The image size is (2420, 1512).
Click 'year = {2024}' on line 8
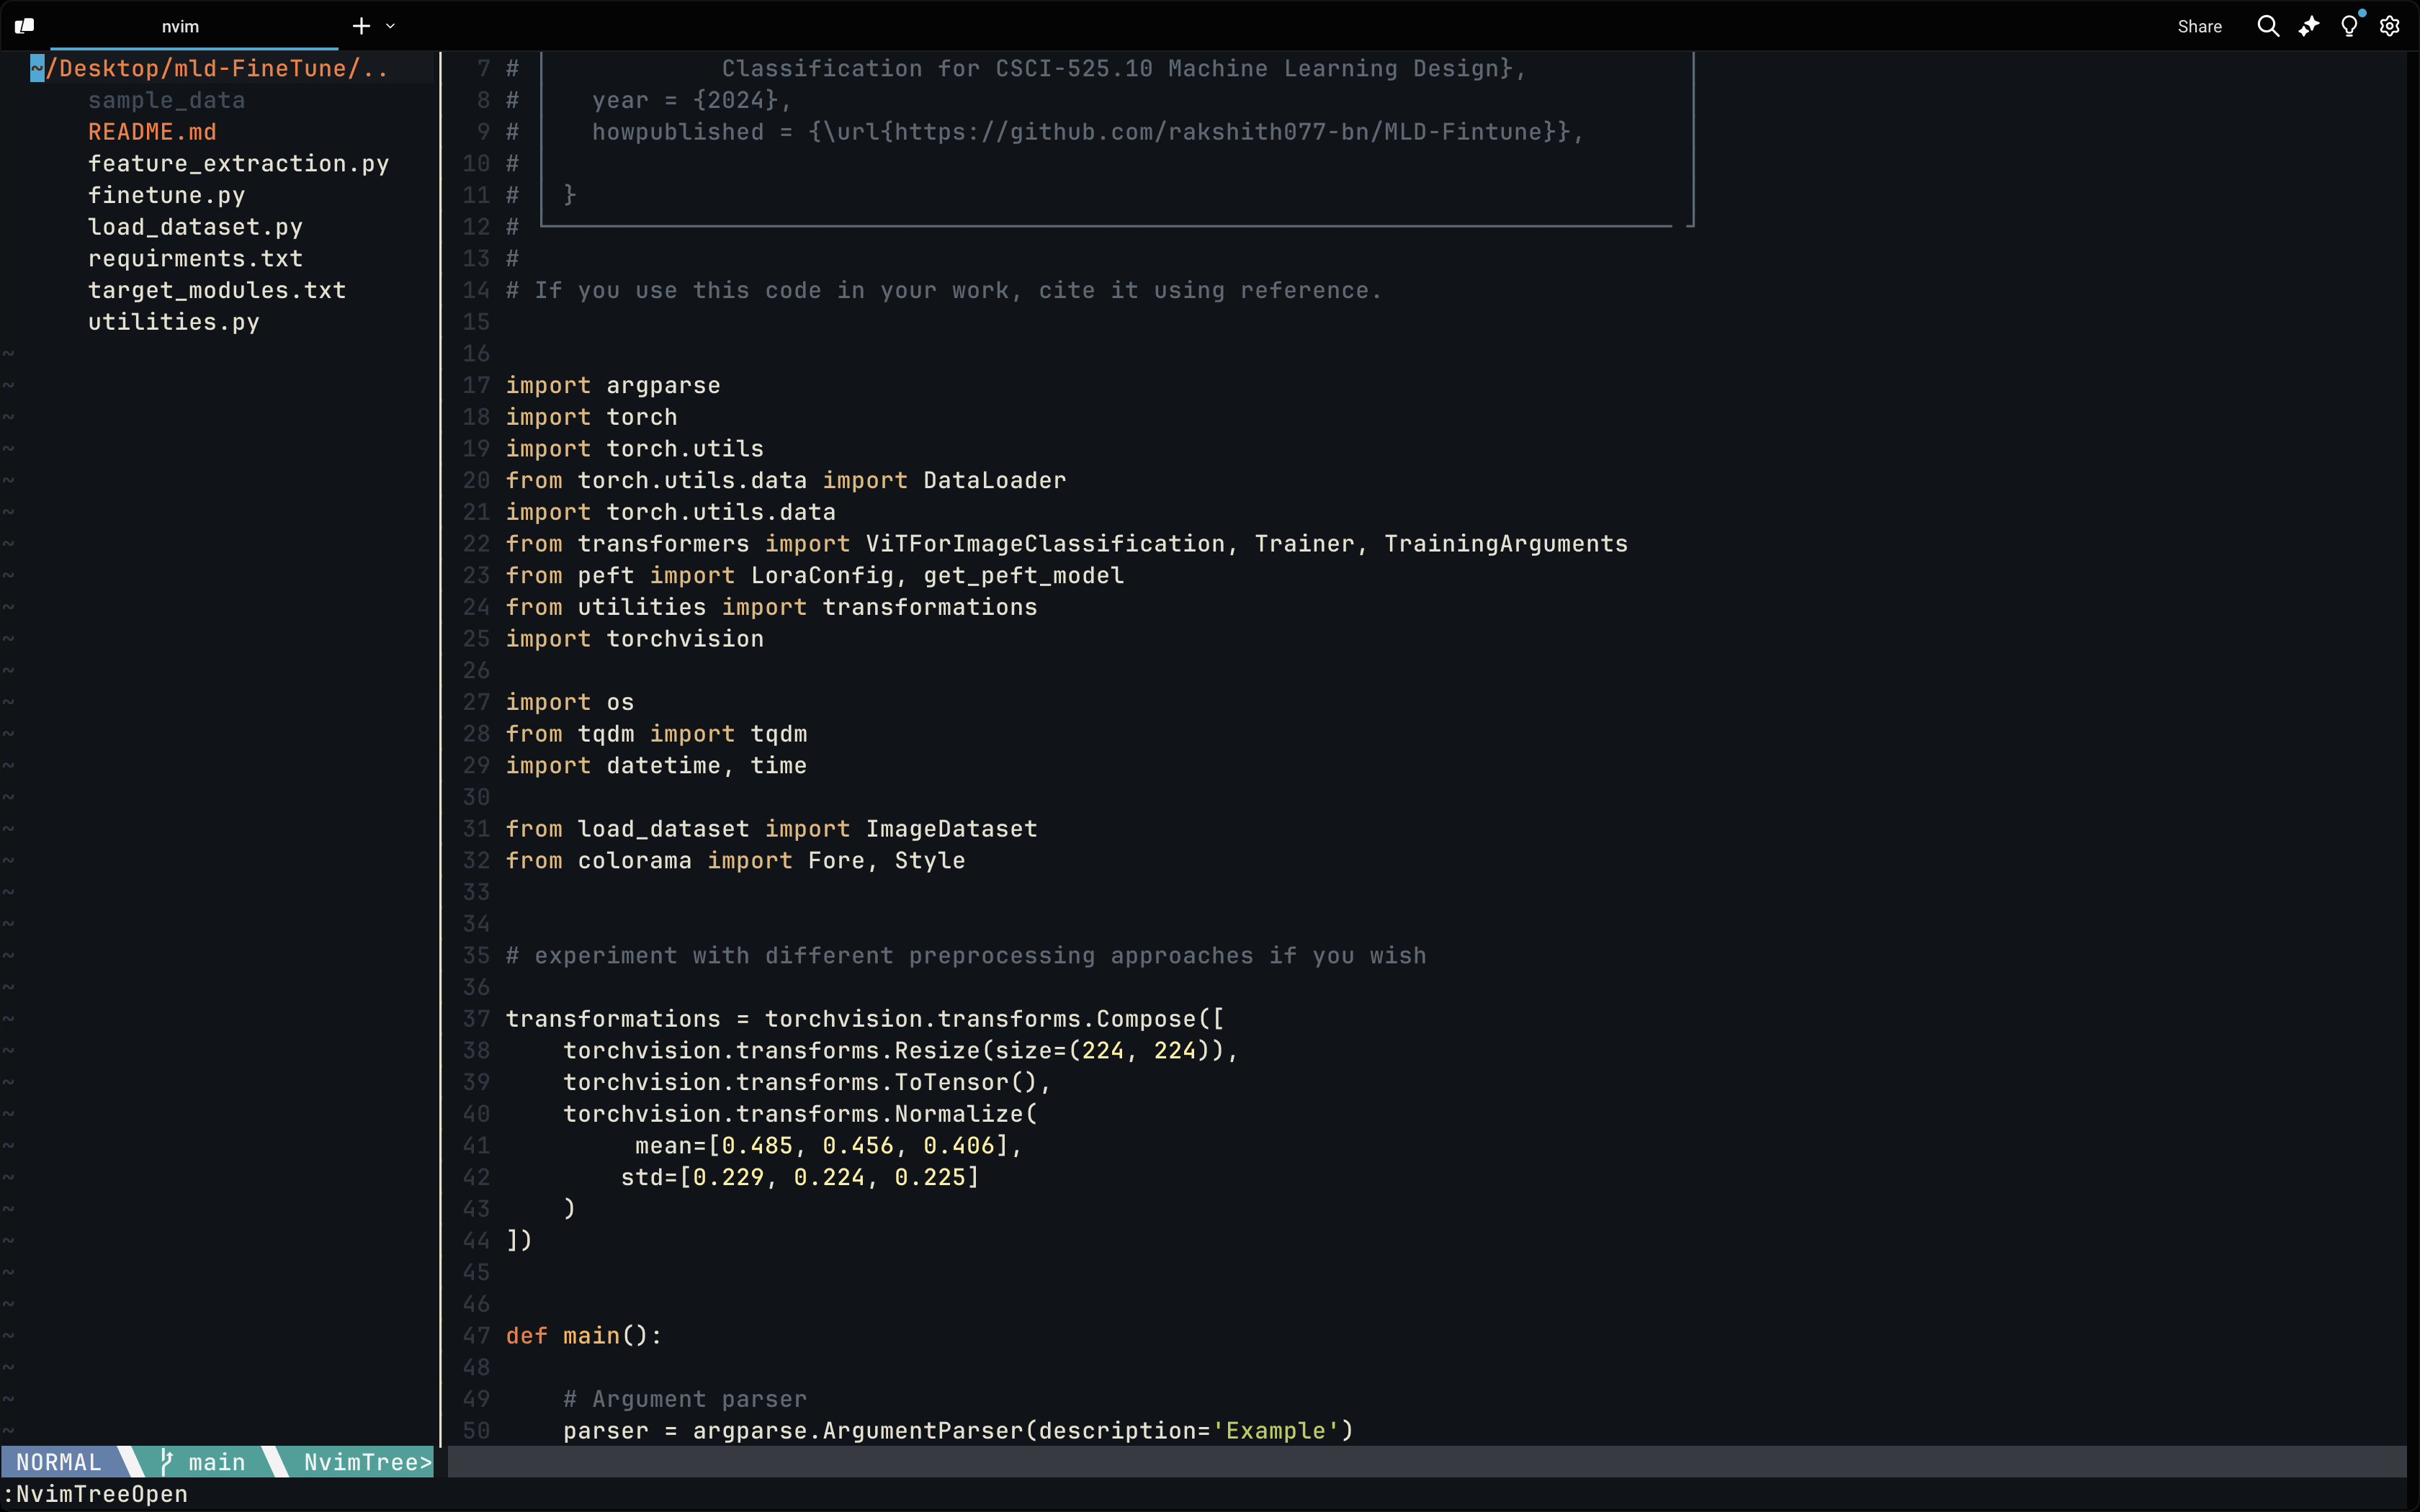[685, 100]
